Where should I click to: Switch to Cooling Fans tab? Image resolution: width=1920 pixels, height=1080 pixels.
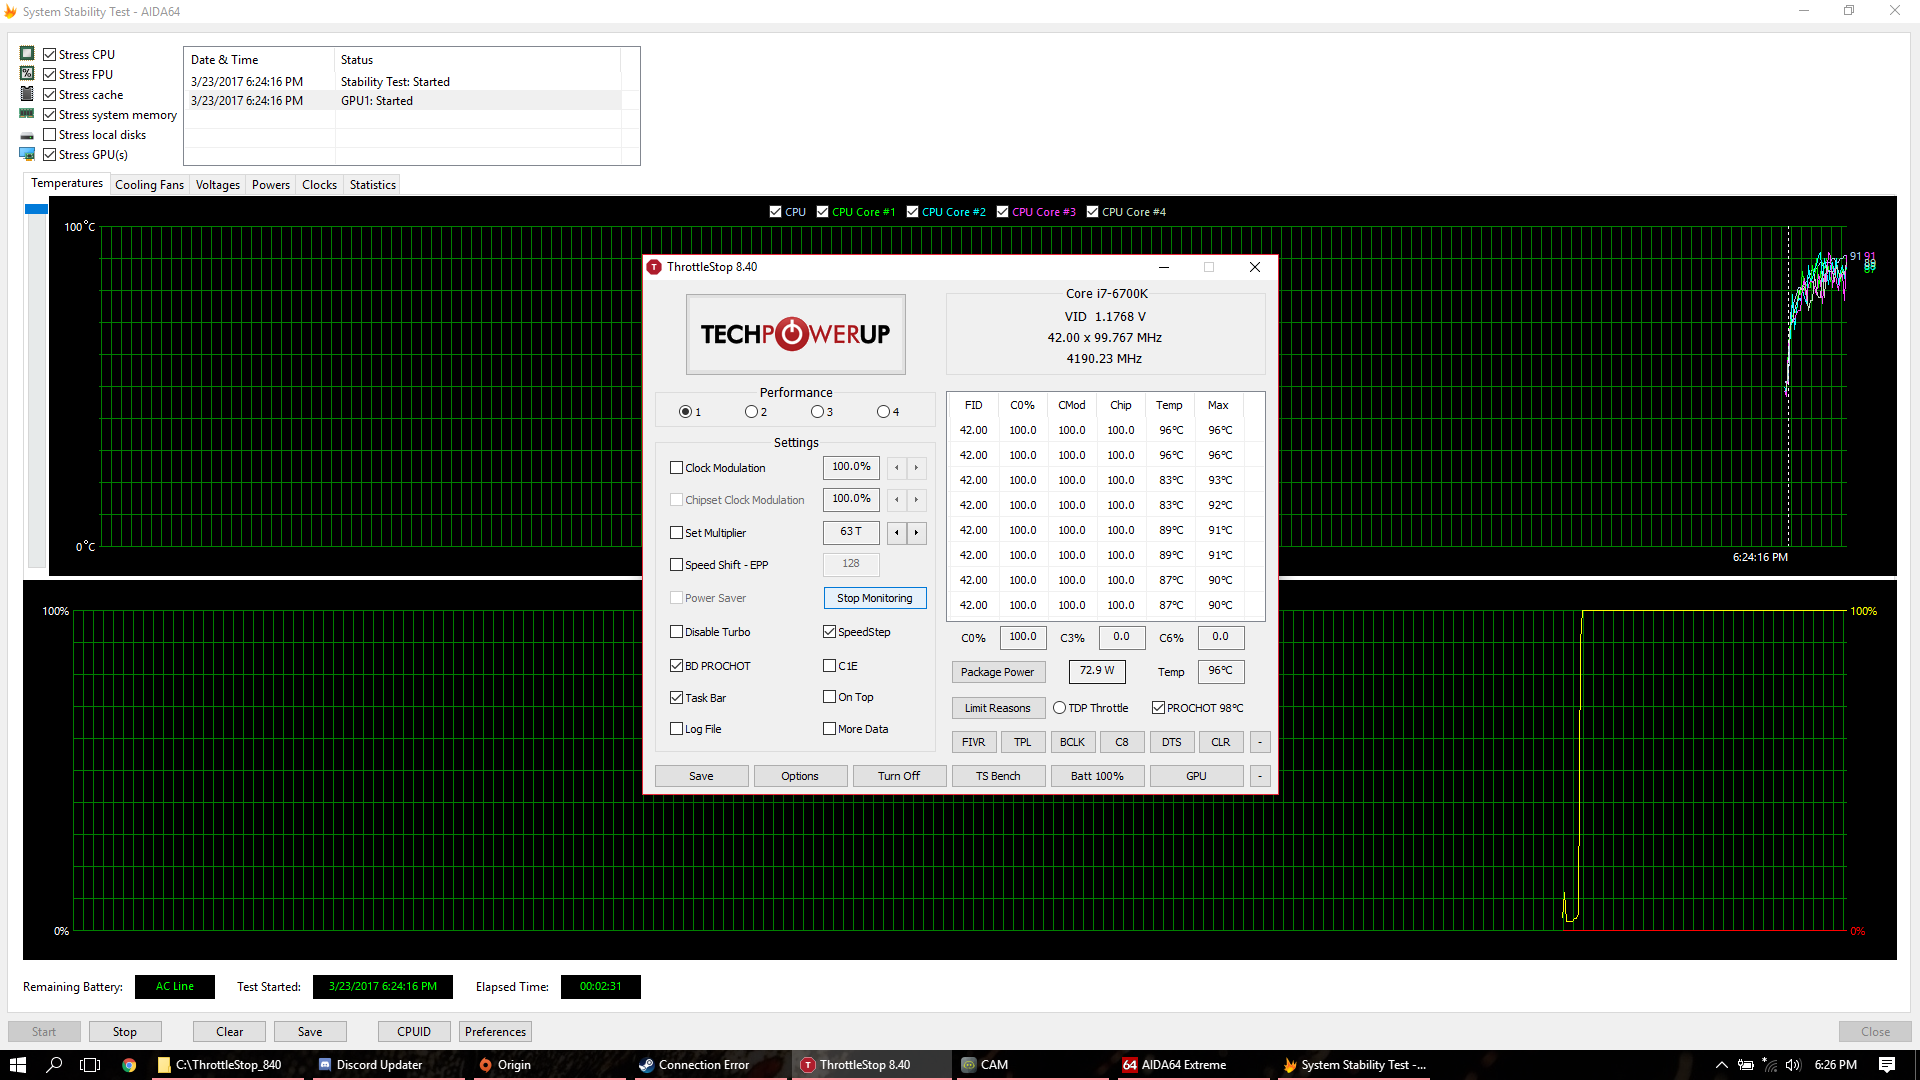pyautogui.click(x=149, y=185)
